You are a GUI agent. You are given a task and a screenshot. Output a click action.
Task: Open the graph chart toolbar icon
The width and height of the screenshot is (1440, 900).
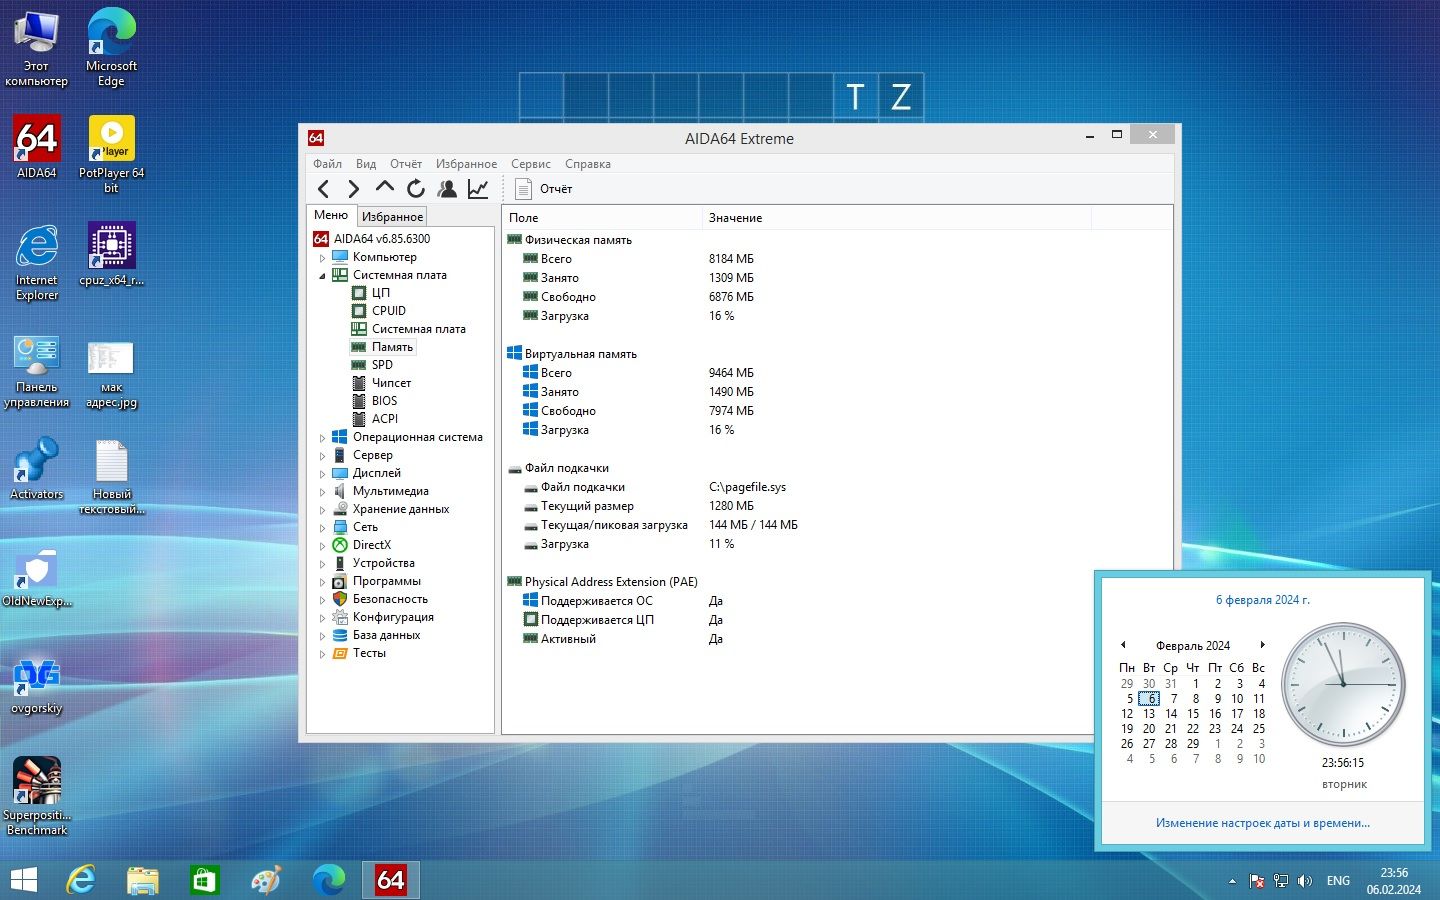pyautogui.click(x=478, y=188)
